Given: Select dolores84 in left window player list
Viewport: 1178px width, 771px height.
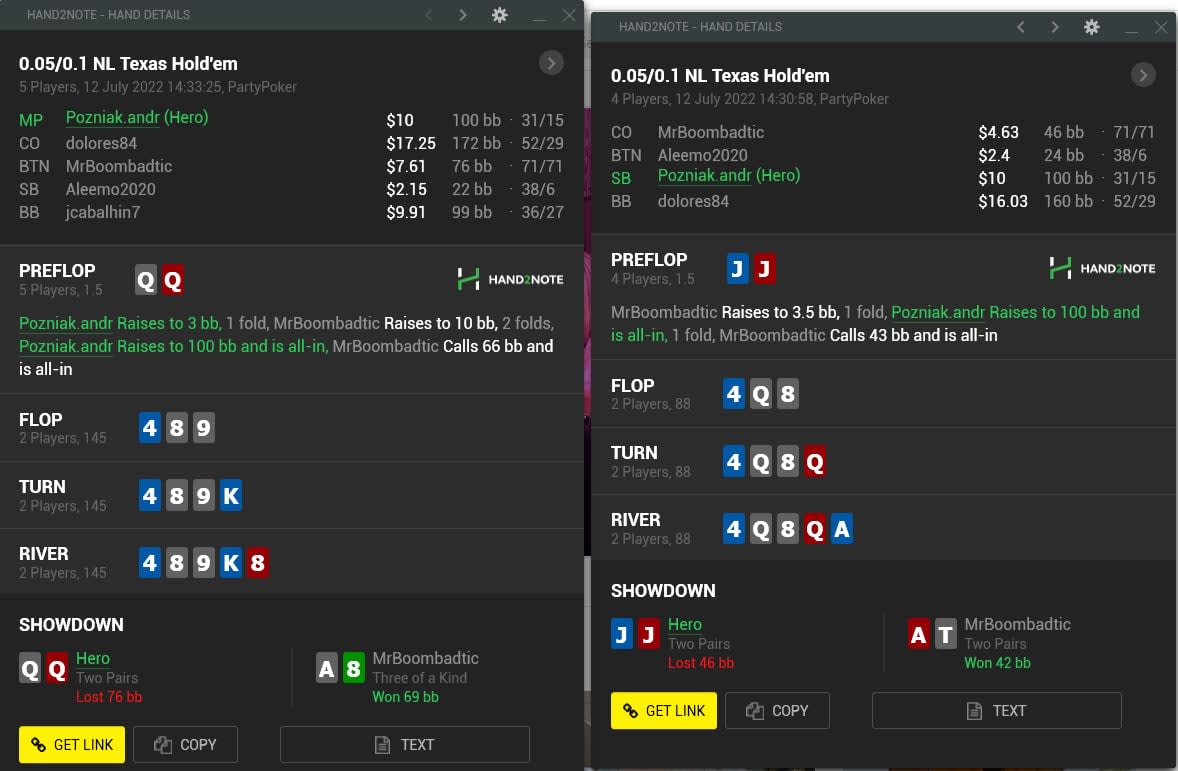Looking at the screenshot, I should 101,143.
